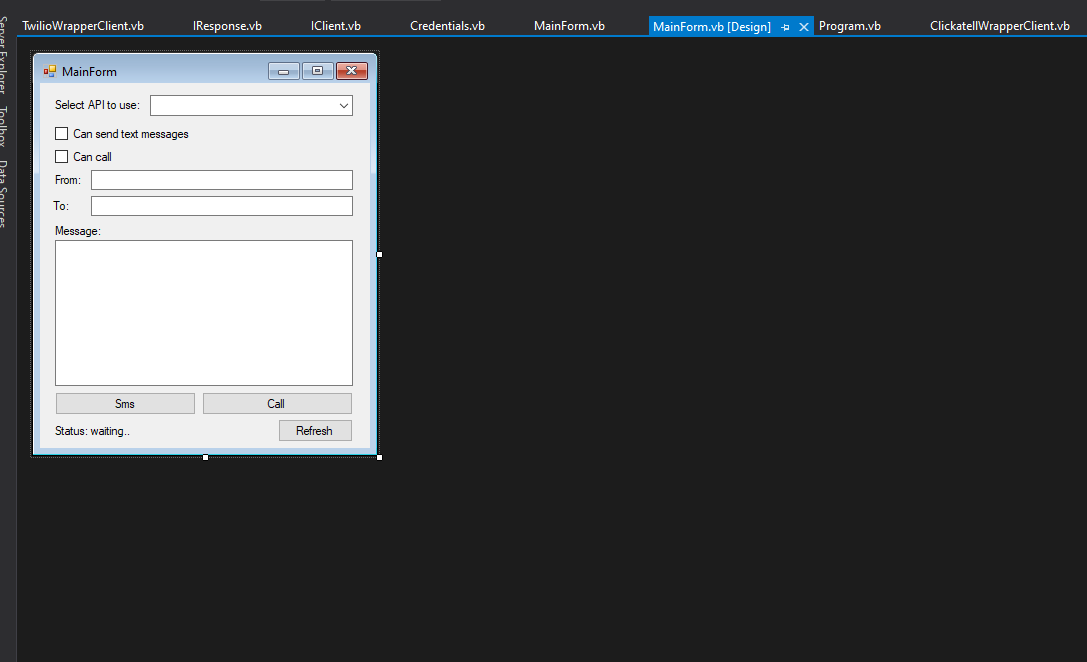This screenshot has width=1087, height=662.
Task: Select the Sms button
Action: (x=125, y=403)
